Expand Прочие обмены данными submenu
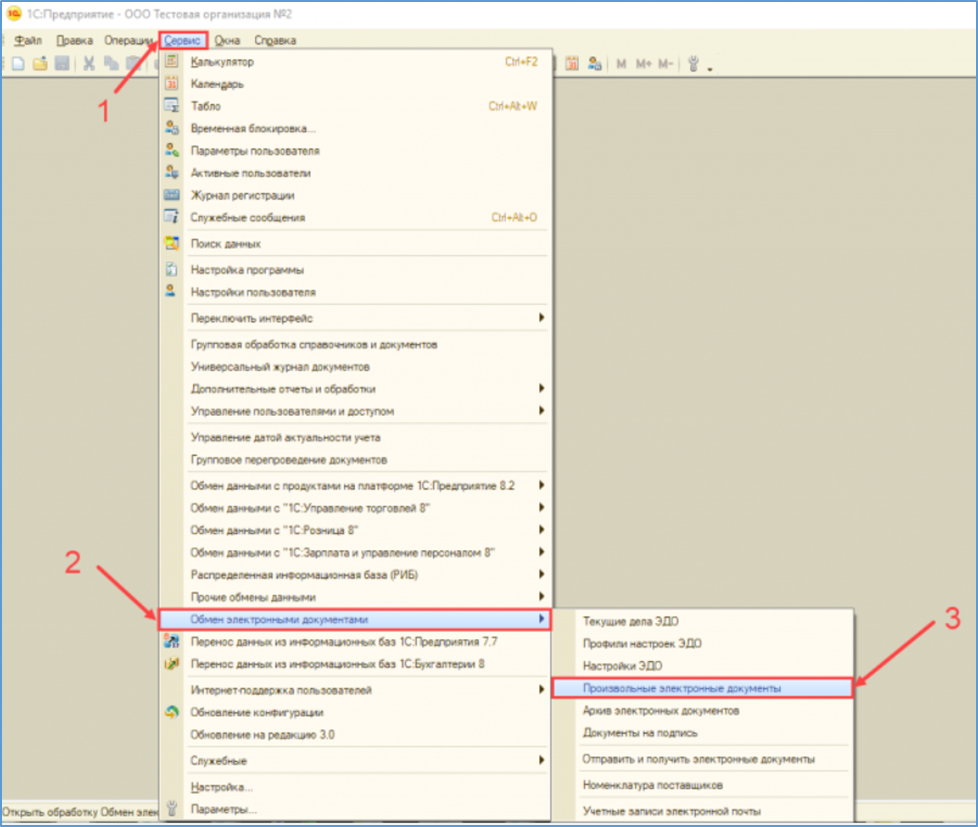Image resolution: width=978 pixels, height=827 pixels. (x=541, y=596)
